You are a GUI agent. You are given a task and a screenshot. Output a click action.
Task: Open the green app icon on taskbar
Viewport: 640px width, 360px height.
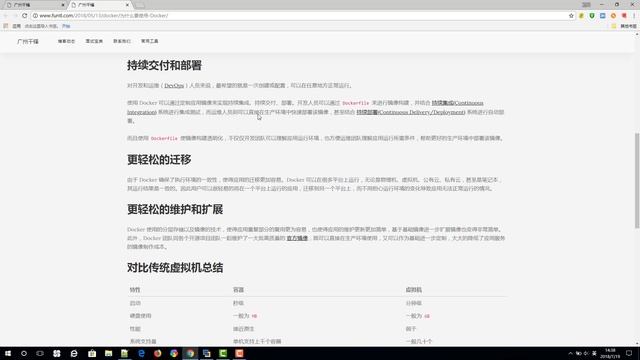[223, 353]
